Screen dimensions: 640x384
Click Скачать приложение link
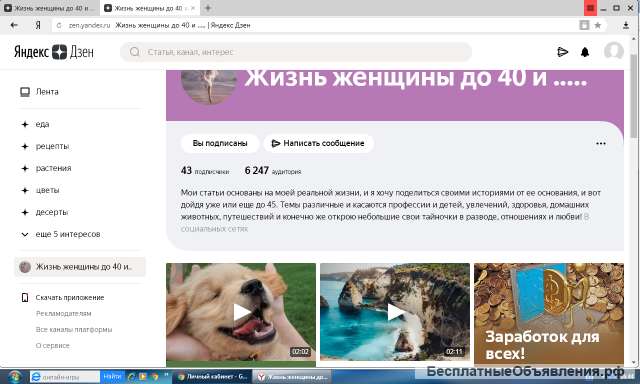70,298
